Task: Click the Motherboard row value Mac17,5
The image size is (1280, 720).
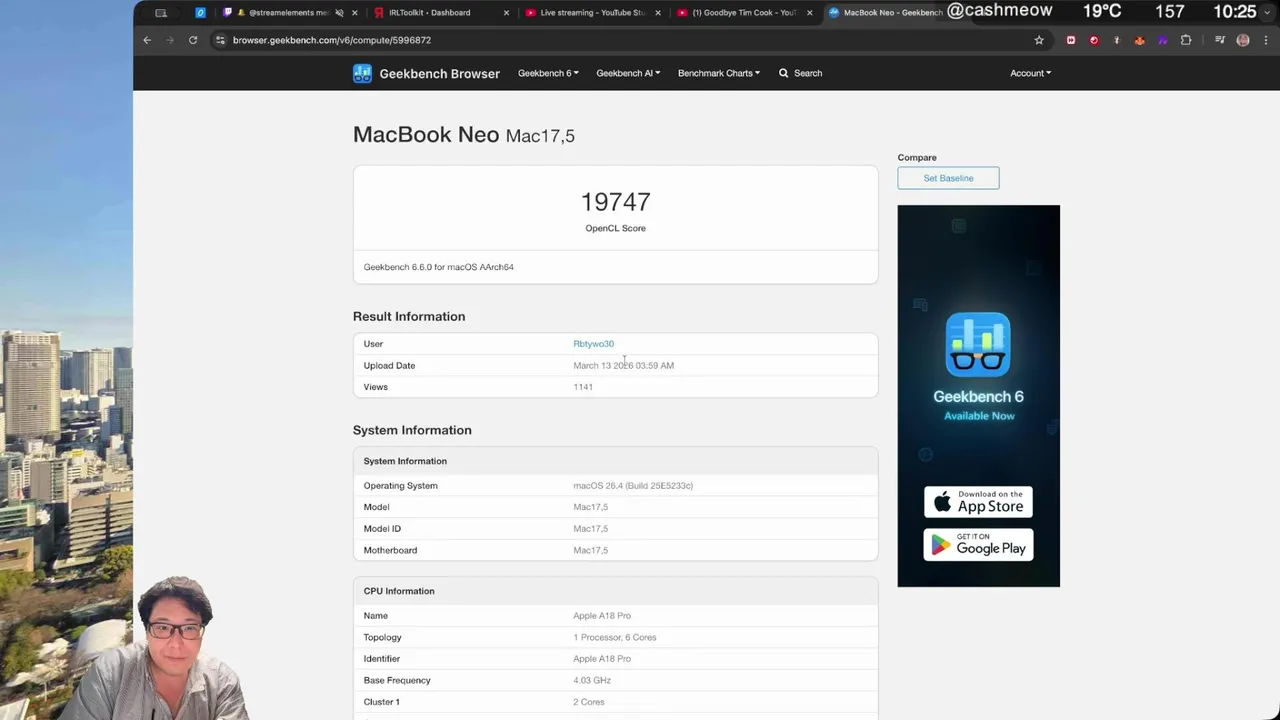Action: tap(590, 550)
